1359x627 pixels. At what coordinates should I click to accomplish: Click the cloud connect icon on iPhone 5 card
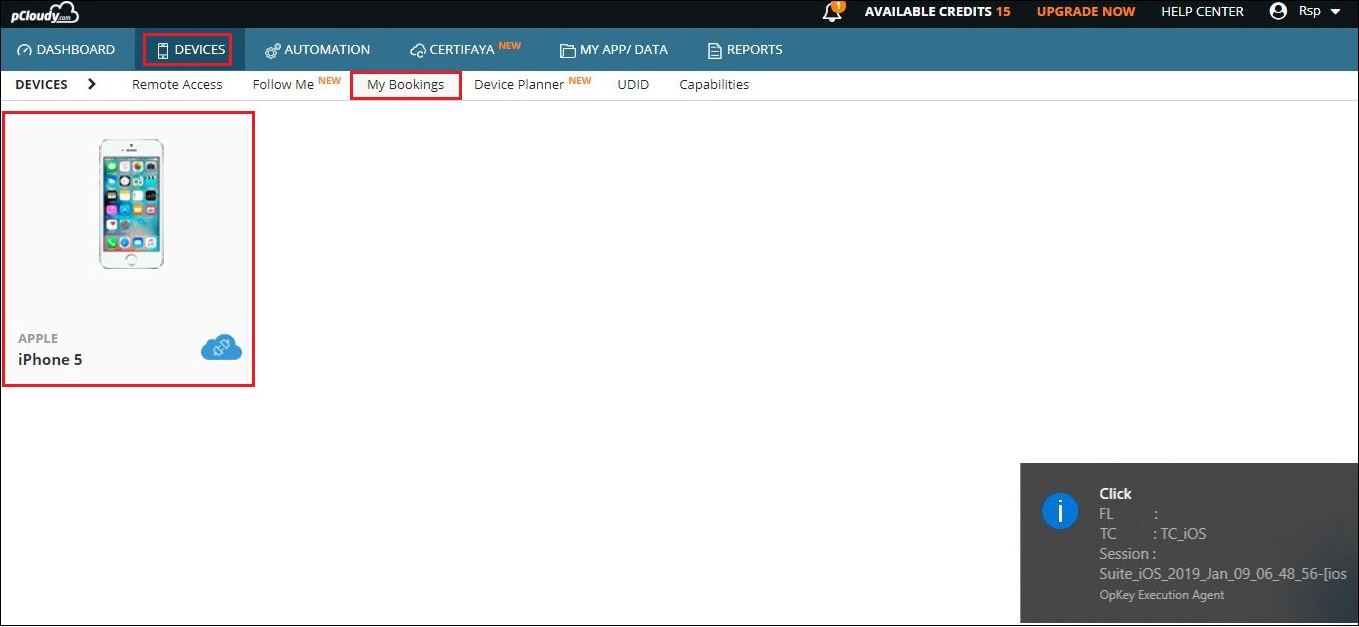pyautogui.click(x=221, y=347)
